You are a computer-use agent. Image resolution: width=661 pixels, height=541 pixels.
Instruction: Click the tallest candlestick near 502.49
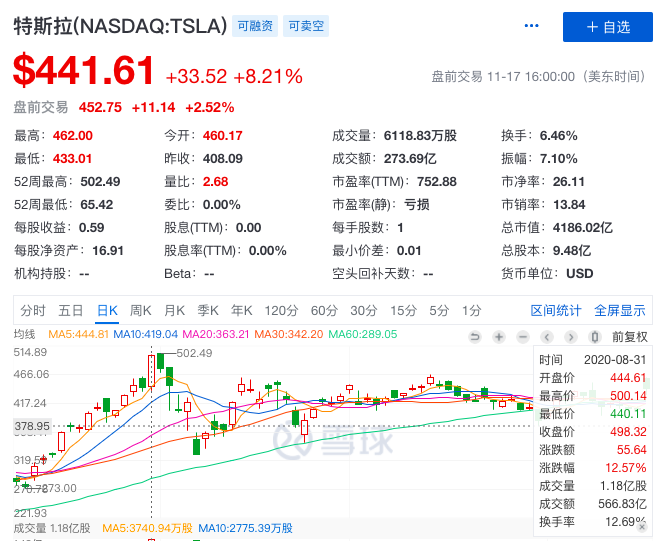[152, 371]
